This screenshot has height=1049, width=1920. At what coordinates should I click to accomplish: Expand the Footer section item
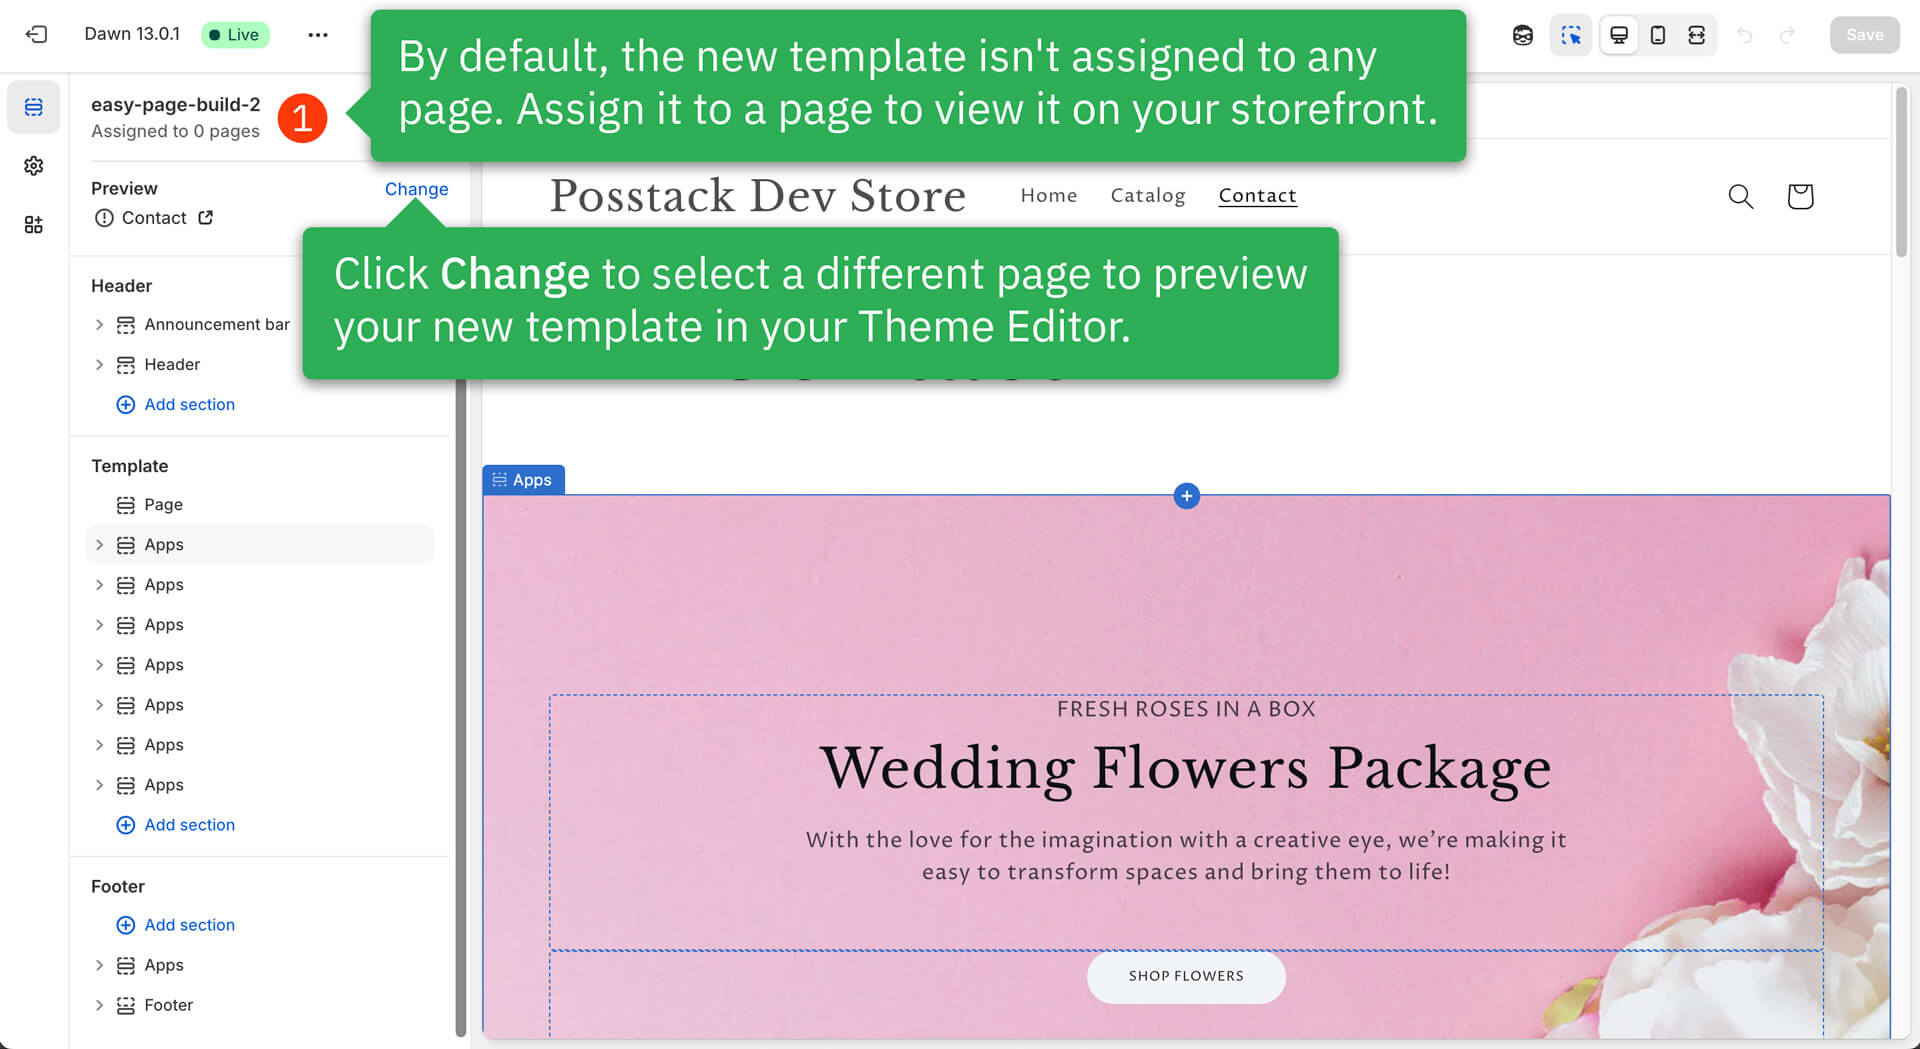click(x=99, y=1005)
